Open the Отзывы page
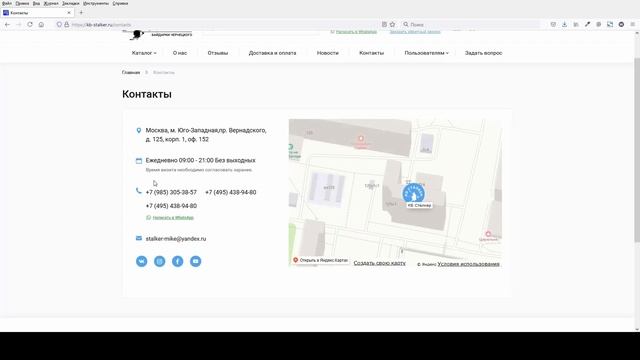This screenshot has height=360, width=640. (x=218, y=53)
